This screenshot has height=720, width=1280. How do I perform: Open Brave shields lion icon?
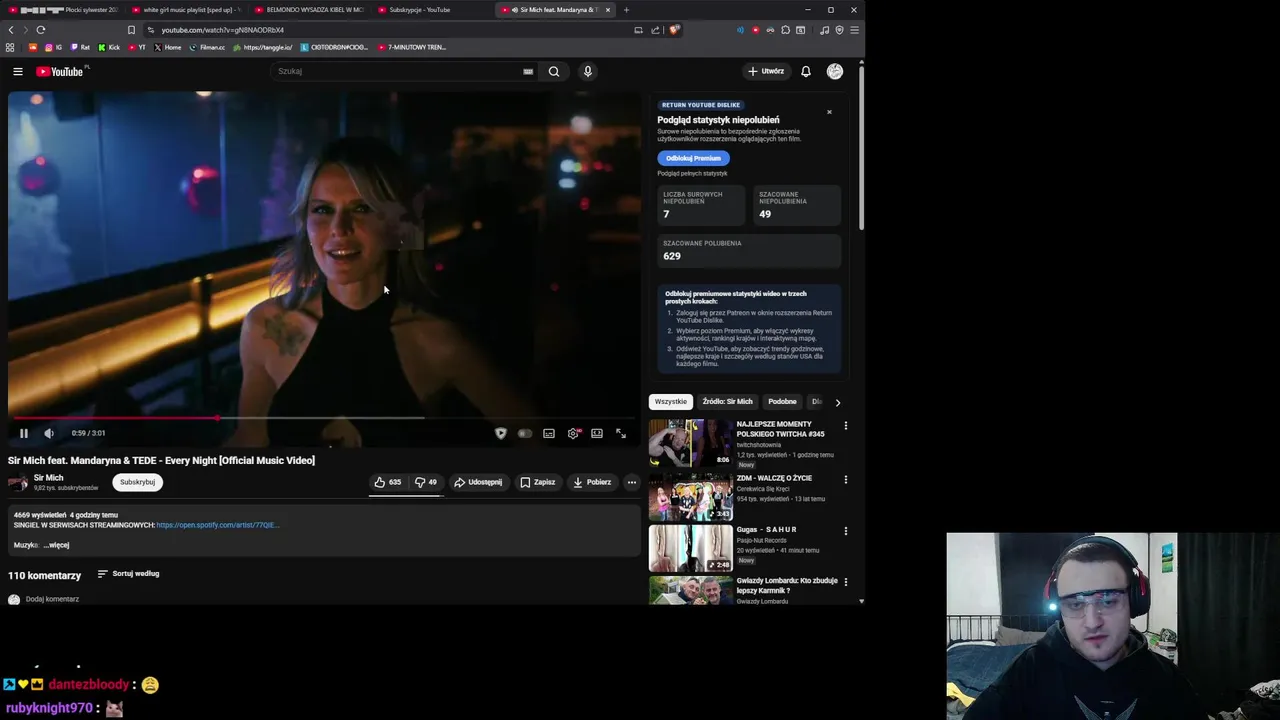pyautogui.click(x=674, y=30)
